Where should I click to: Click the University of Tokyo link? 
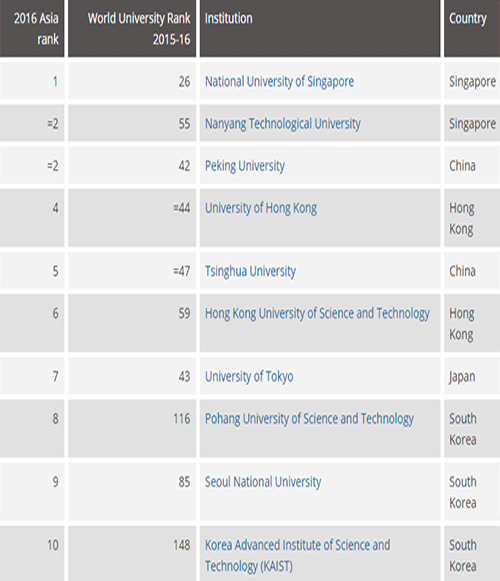click(x=249, y=377)
